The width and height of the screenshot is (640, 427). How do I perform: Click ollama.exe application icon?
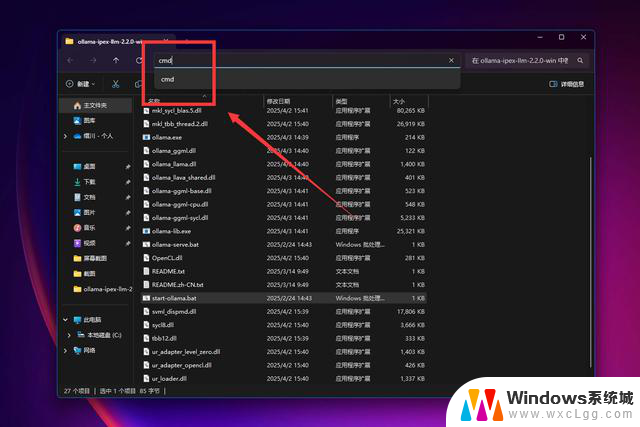point(146,138)
